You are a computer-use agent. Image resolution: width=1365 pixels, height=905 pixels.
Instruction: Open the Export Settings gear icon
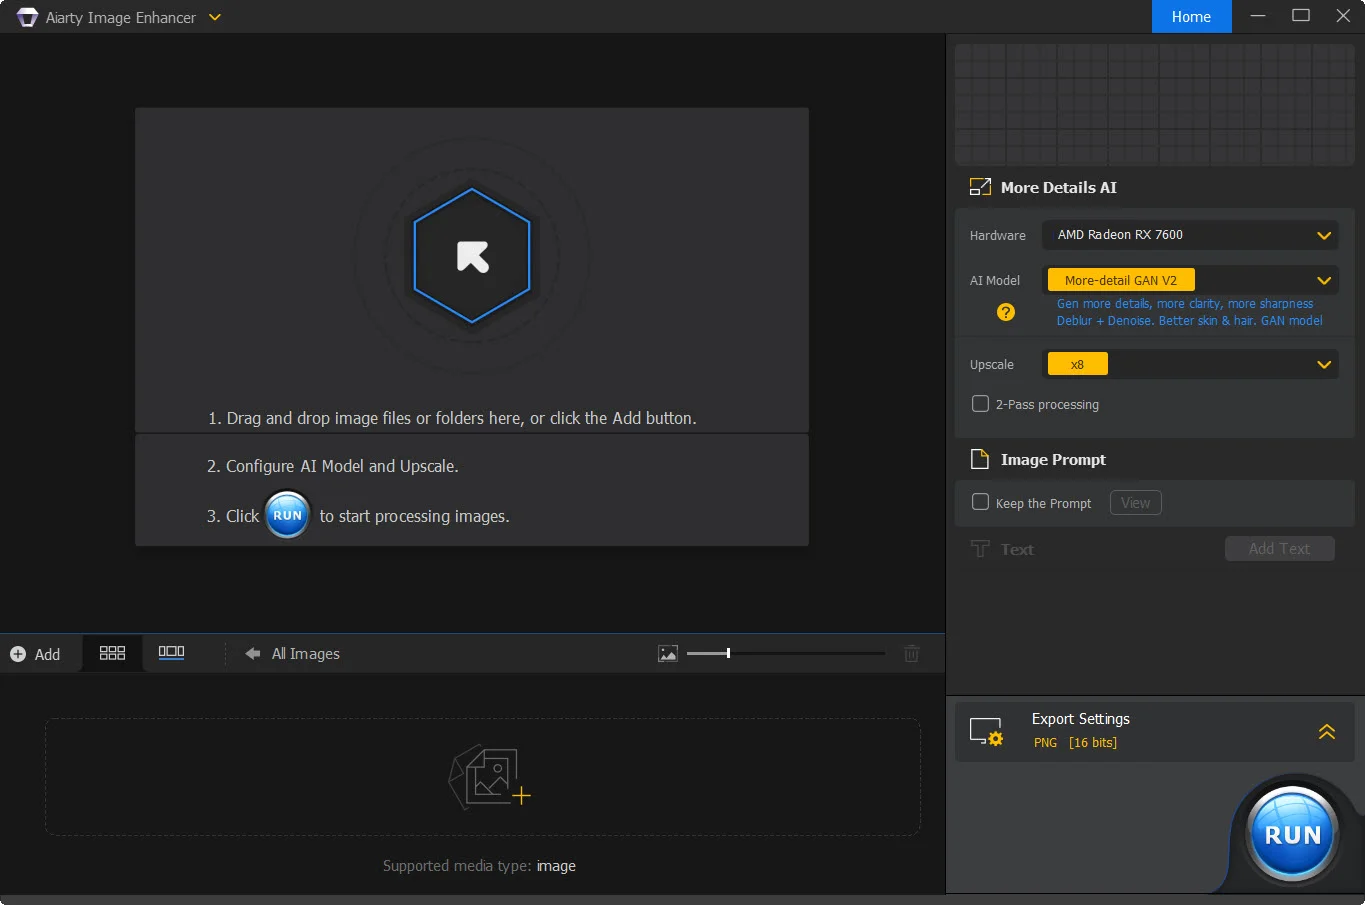pos(988,731)
